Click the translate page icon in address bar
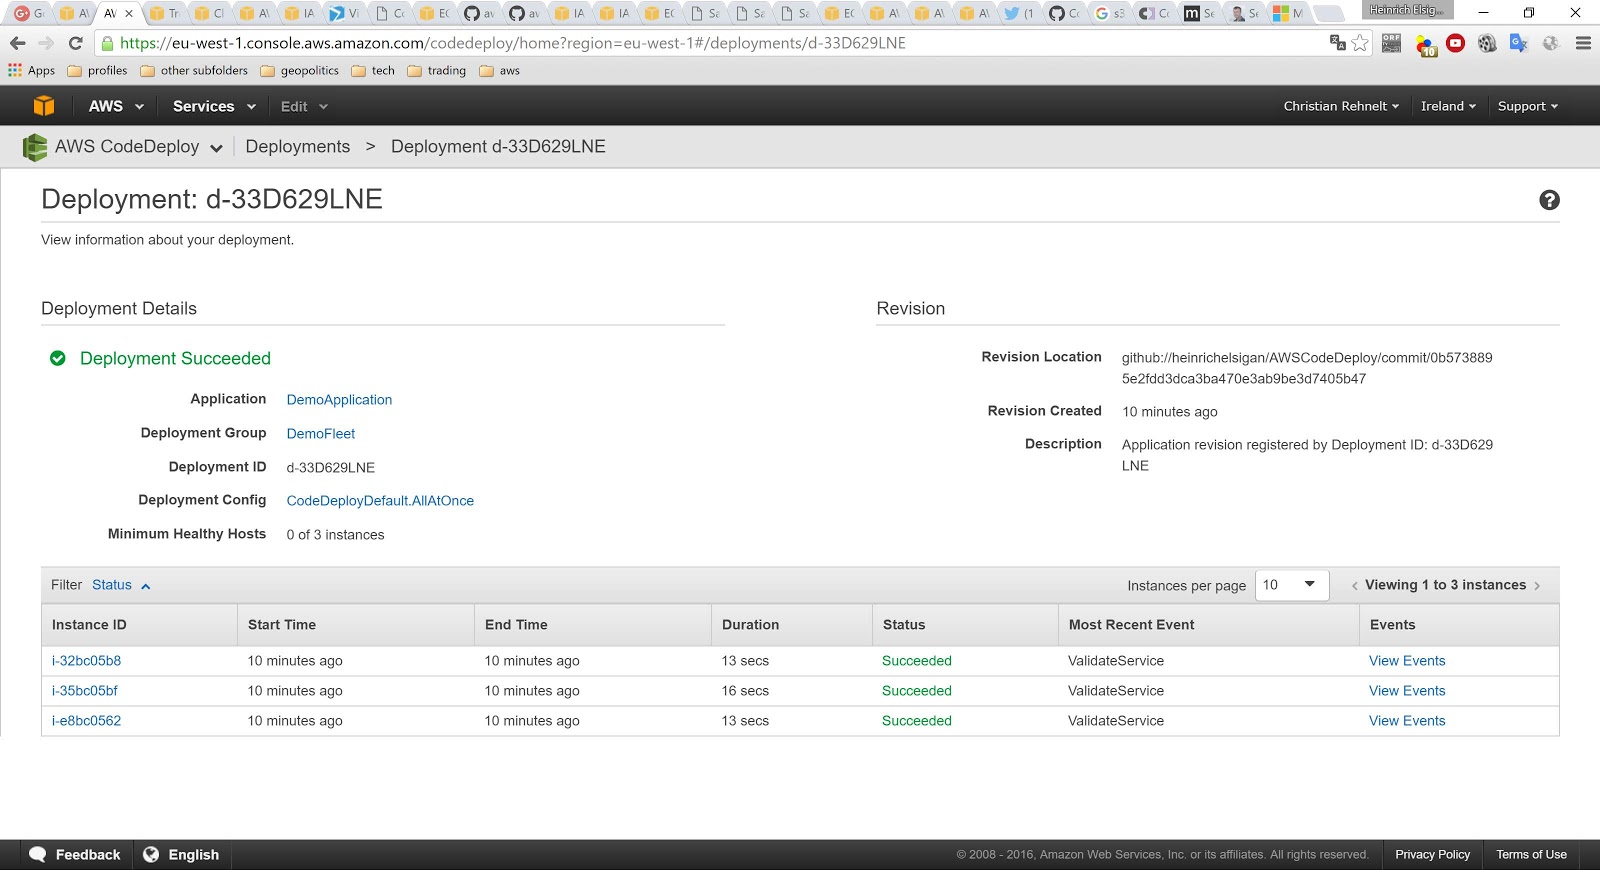 click(1337, 43)
